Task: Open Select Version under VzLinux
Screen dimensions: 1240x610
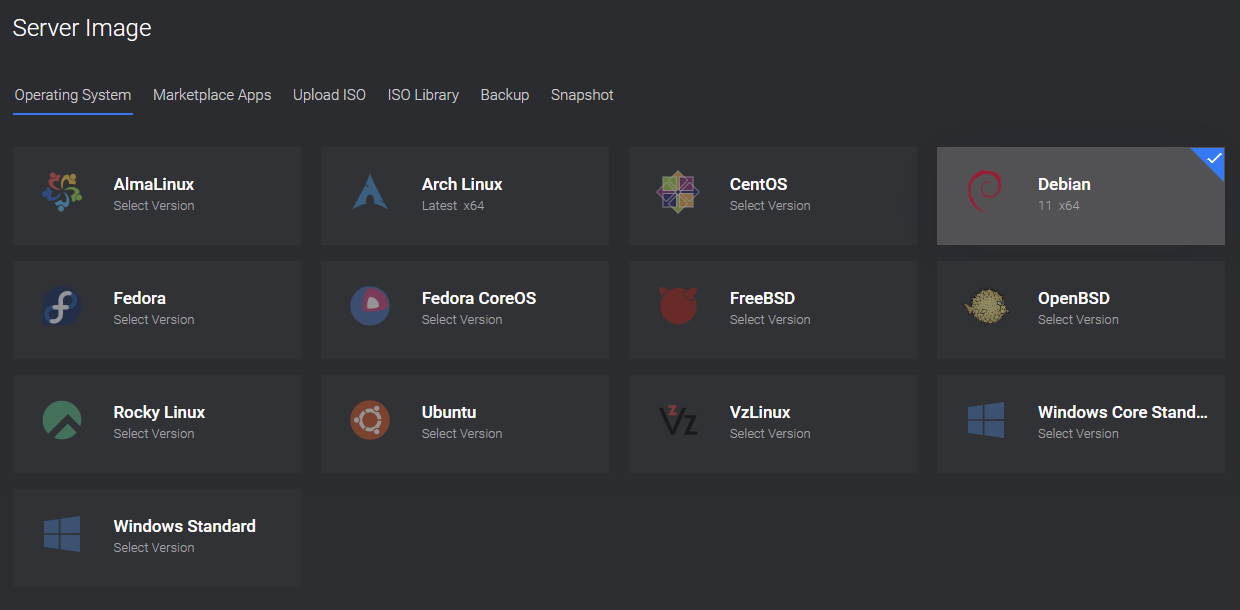Action: pyautogui.click(x=770, y=434)
